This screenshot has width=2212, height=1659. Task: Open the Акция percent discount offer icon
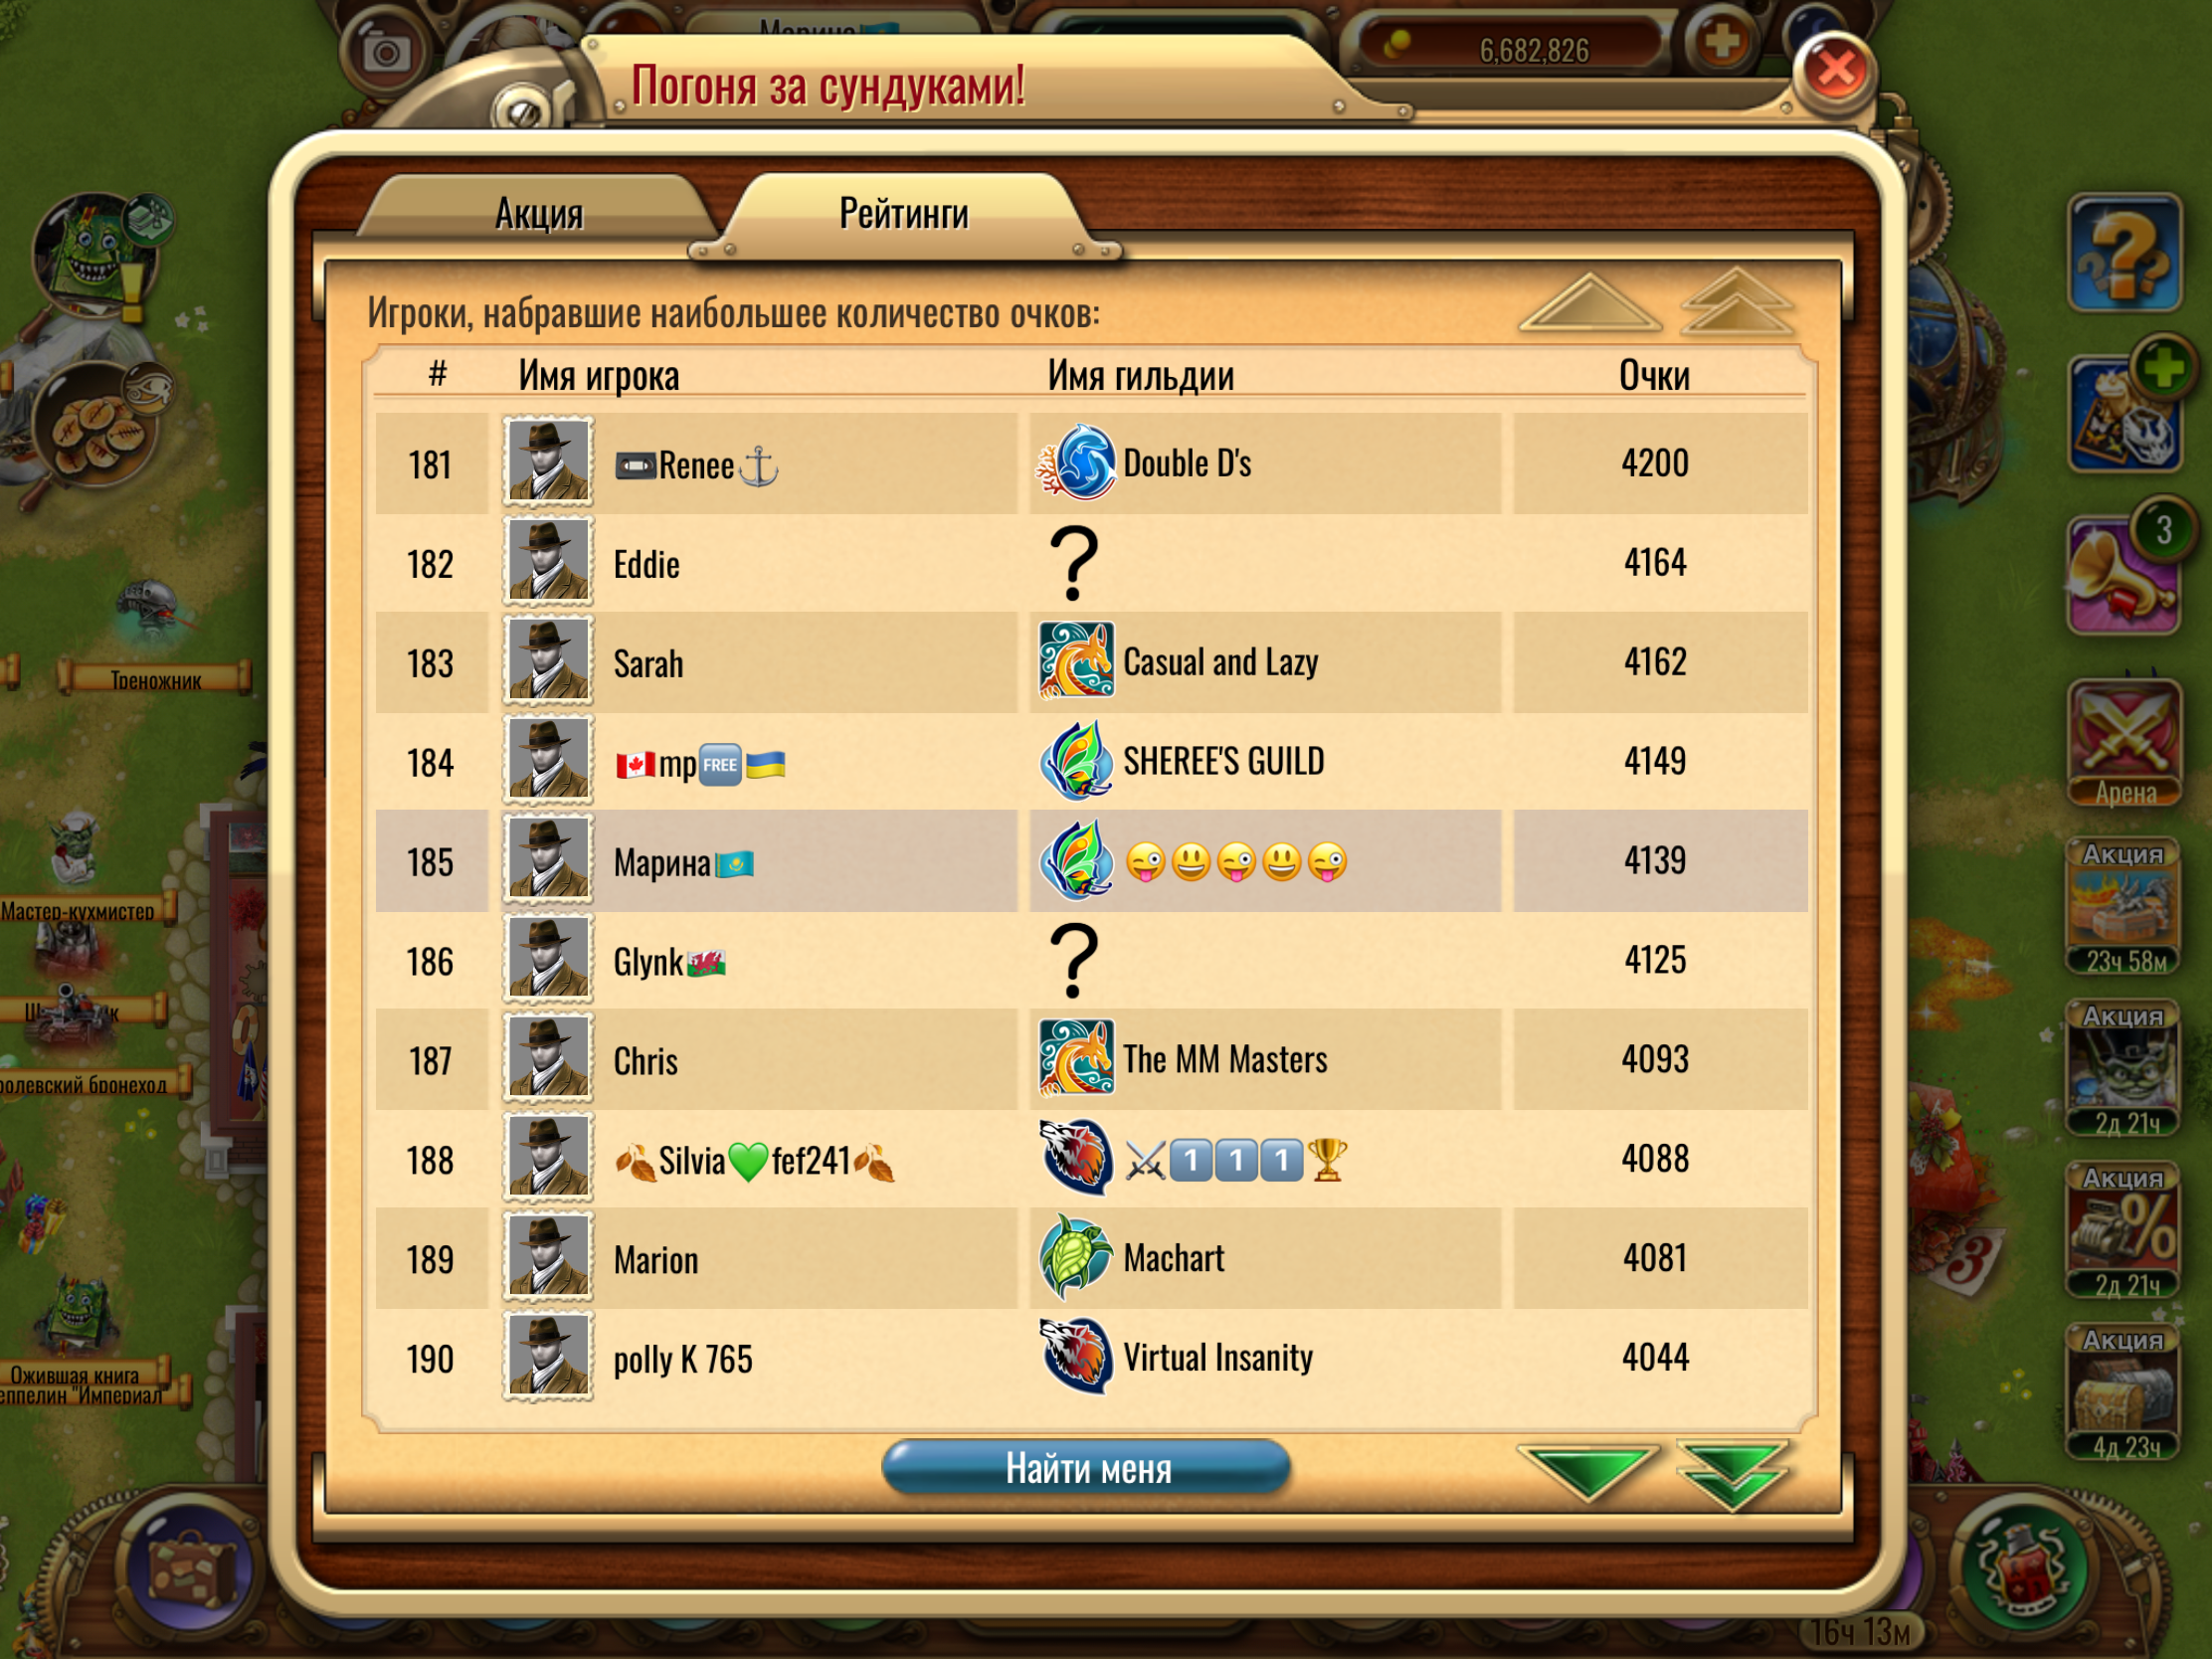[x=2124, y=1230]
